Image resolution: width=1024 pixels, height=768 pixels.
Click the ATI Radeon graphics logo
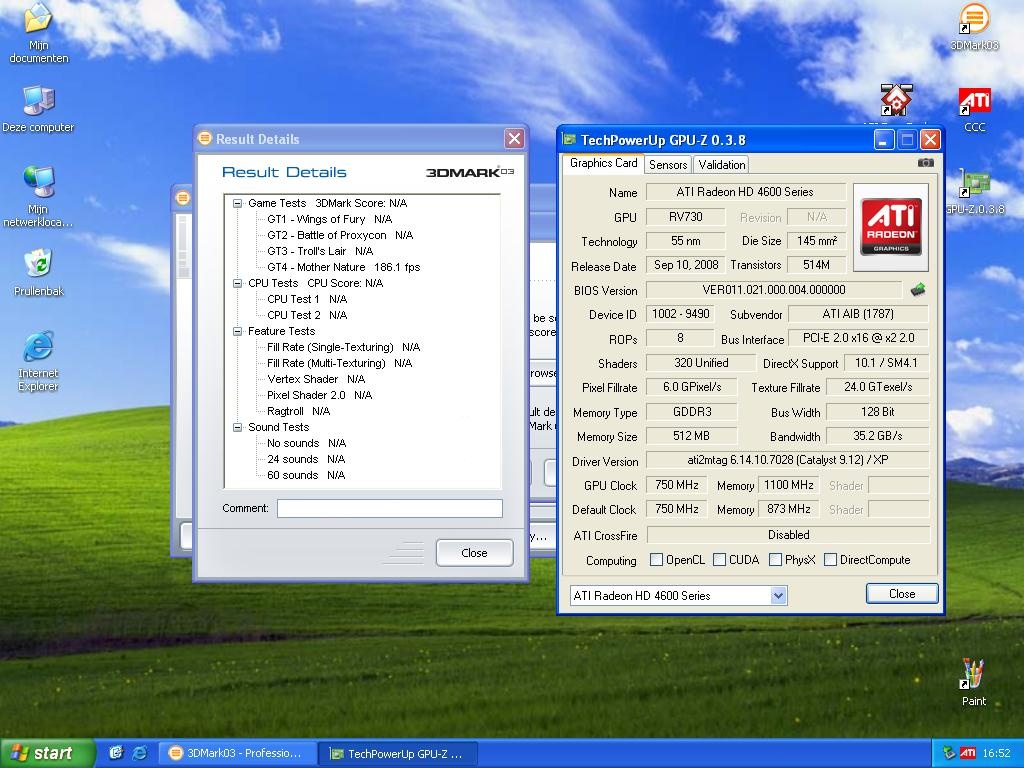[891, 227]
